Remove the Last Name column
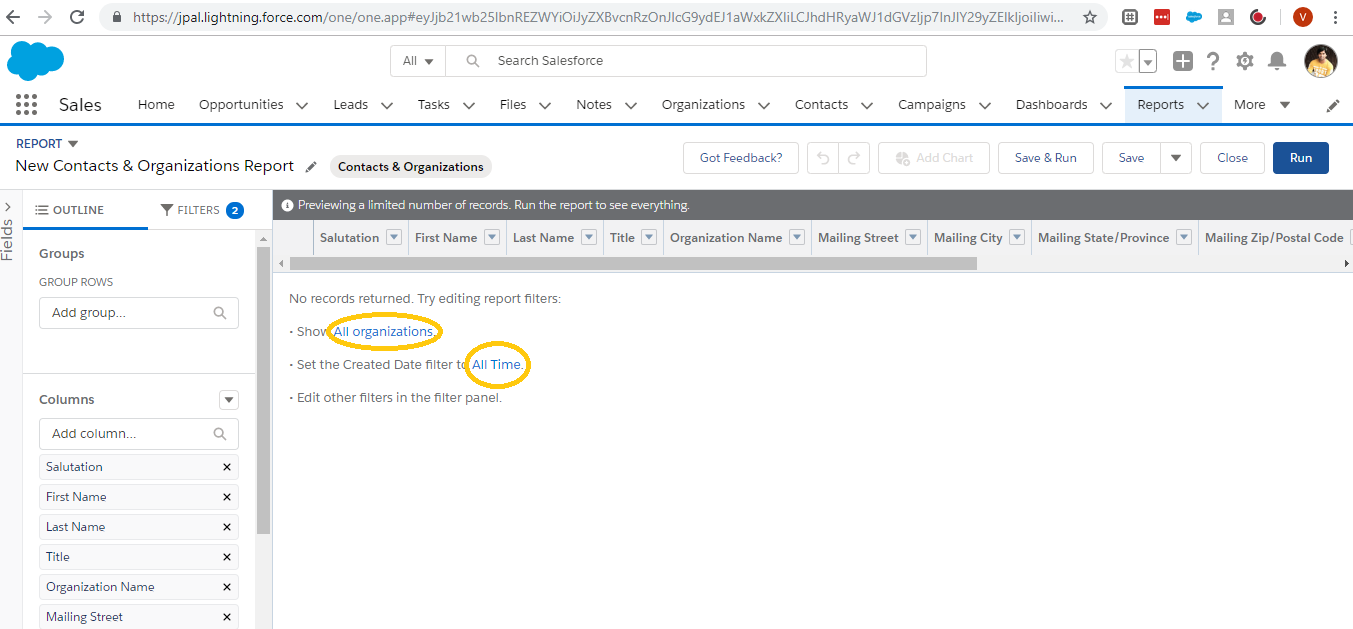This screenshot has width=1353, height=629. pos(227,527)
